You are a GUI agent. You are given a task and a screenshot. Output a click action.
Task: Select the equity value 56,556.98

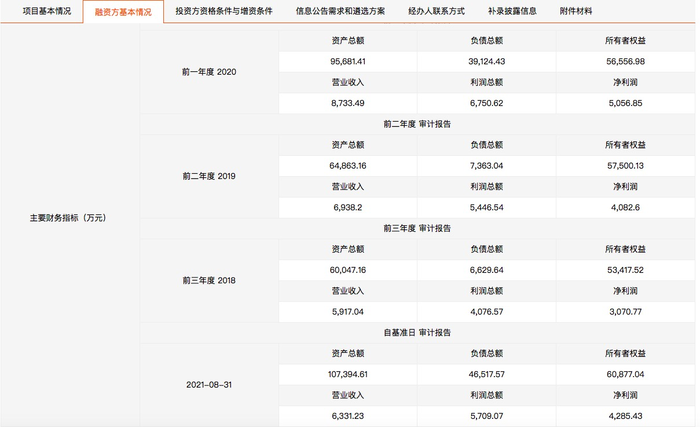coord(625,62)
